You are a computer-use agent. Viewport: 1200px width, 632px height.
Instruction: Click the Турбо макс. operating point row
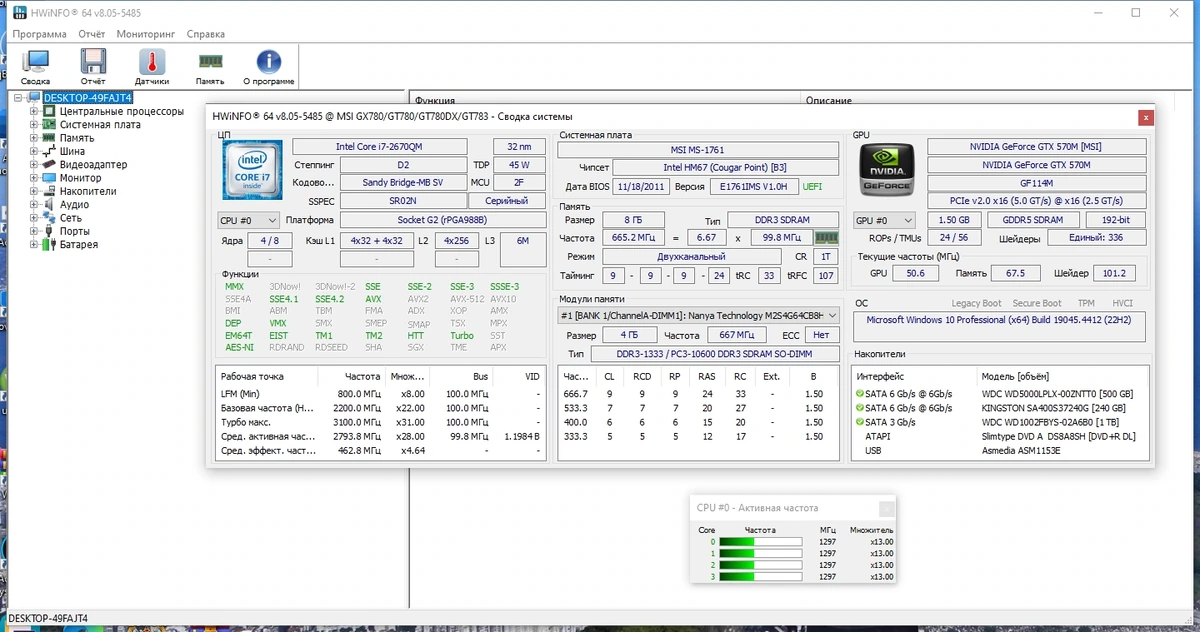381,422
